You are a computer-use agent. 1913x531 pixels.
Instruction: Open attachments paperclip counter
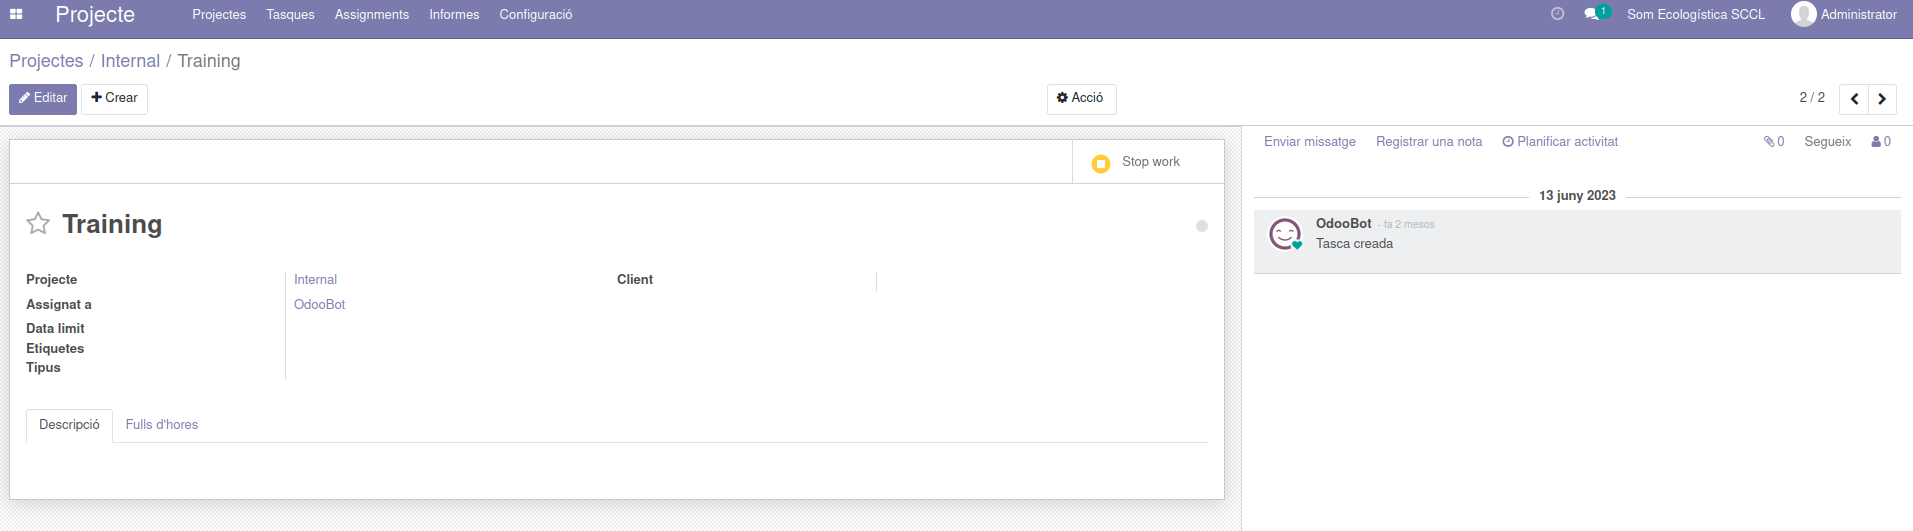click(x=1773, y=142)
